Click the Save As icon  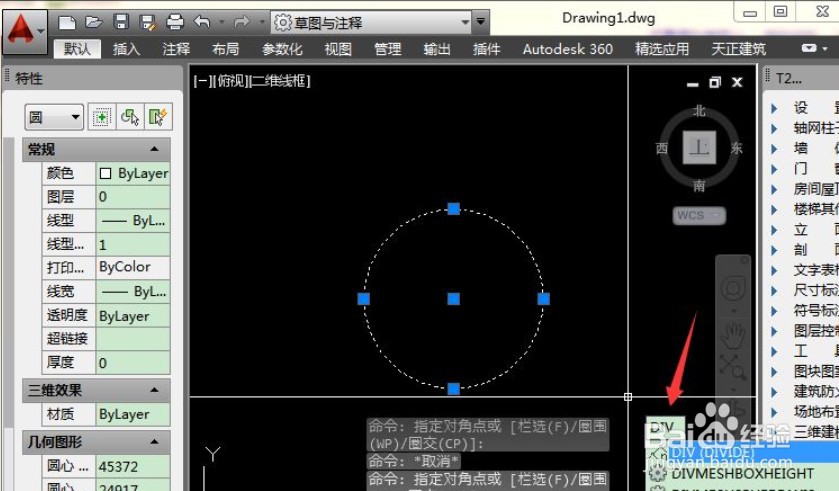point(147,22)
